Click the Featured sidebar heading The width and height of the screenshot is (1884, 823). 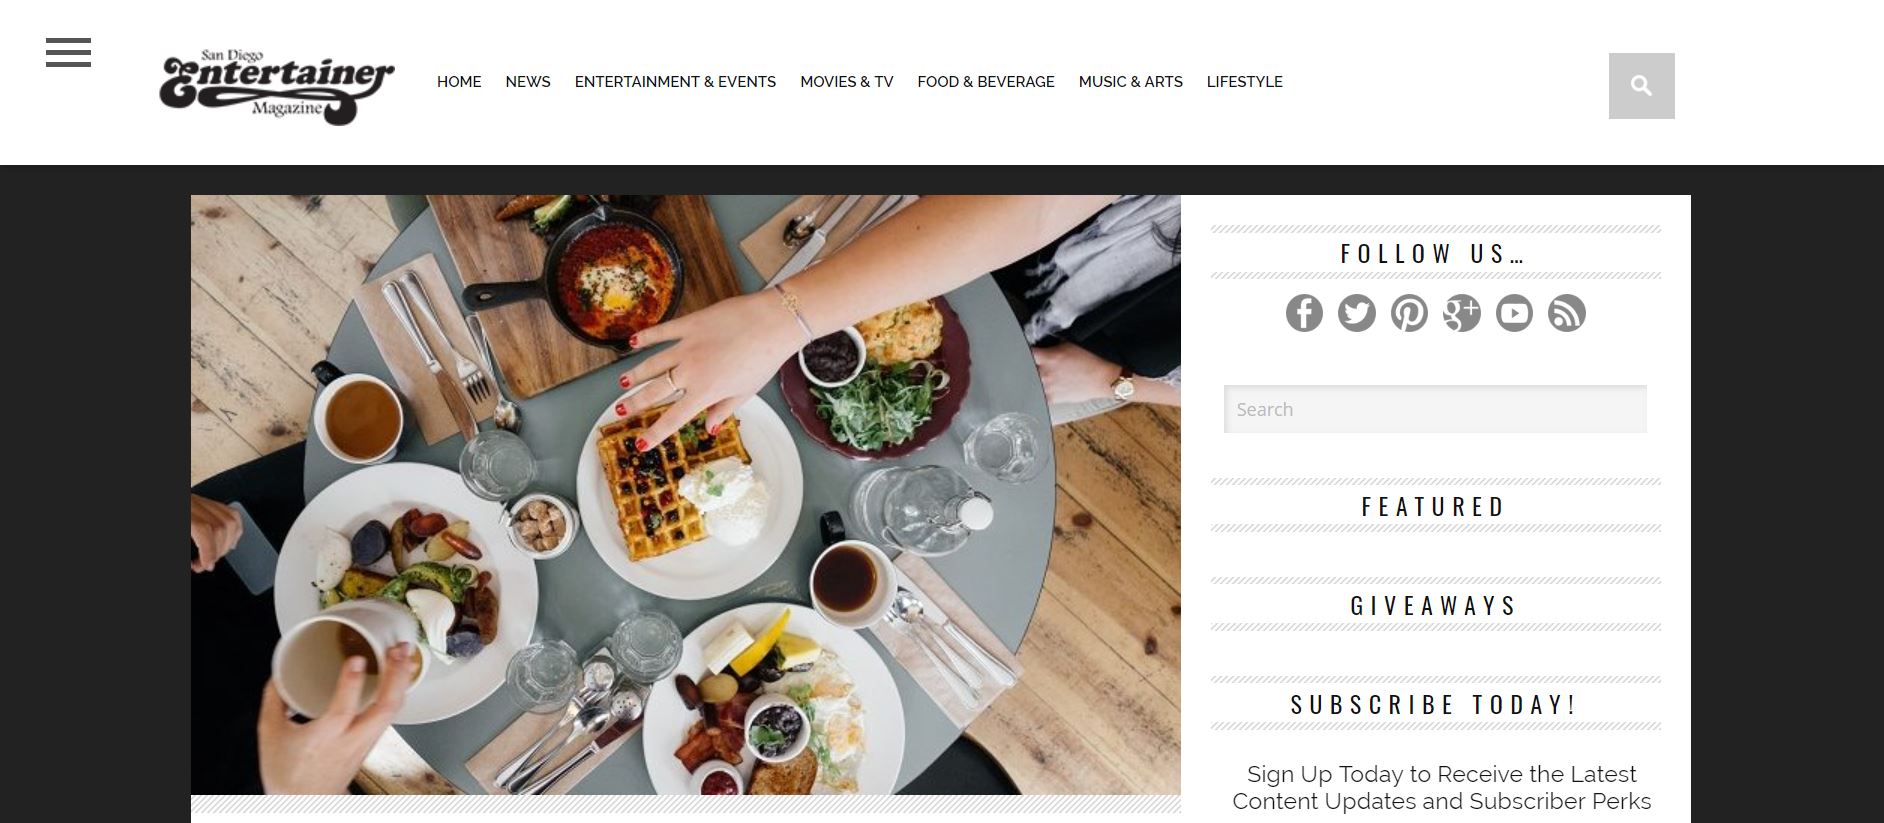[x=1434, y=507]
